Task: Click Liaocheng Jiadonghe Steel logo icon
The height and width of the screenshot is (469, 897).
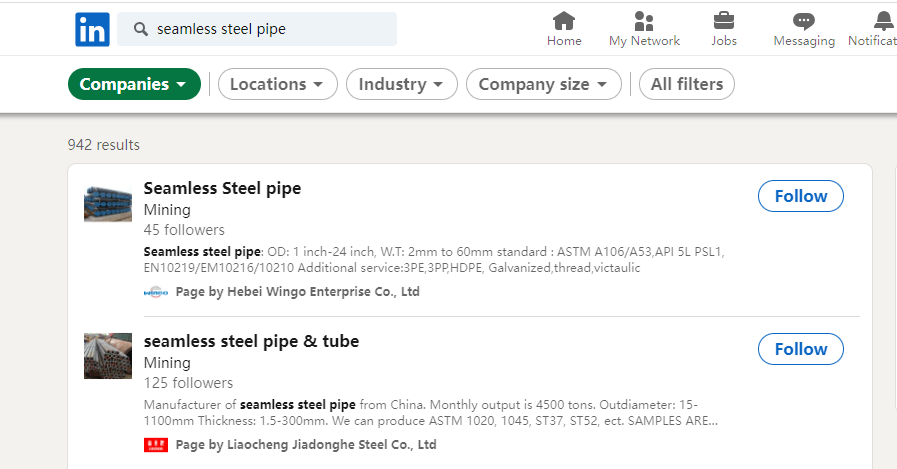Action: (x=156, y=445)
